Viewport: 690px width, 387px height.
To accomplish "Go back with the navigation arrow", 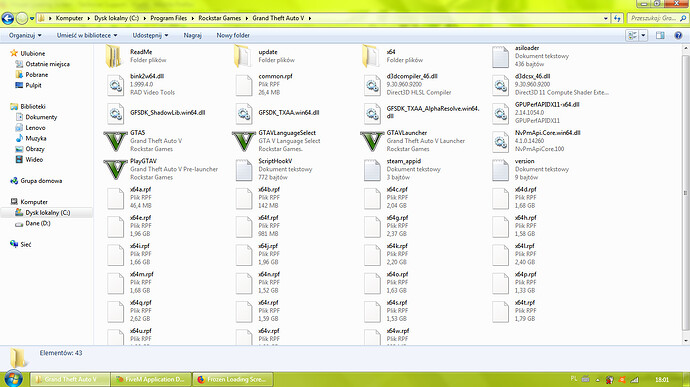I will click(7, 18).
